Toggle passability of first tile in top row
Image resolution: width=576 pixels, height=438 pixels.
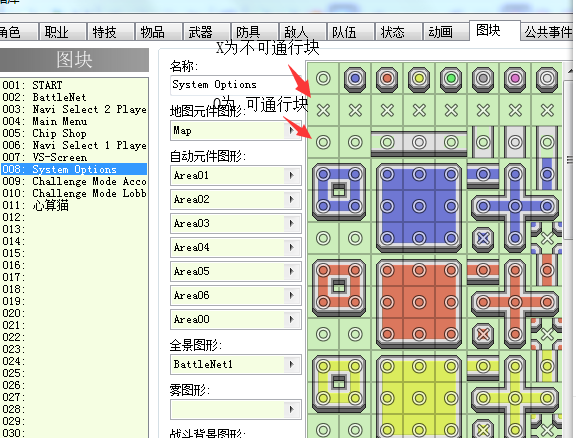tap(323, 78)
